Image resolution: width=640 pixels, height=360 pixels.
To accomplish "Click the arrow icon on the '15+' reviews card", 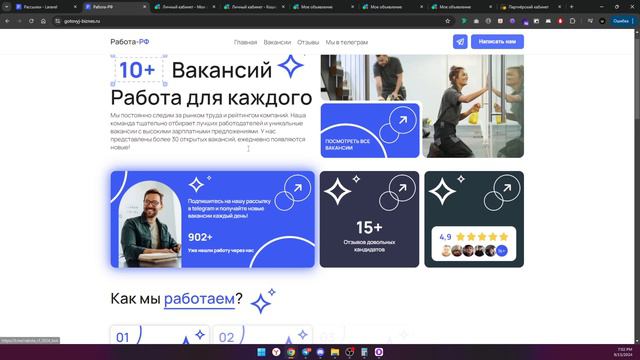I will click(402, 188).
